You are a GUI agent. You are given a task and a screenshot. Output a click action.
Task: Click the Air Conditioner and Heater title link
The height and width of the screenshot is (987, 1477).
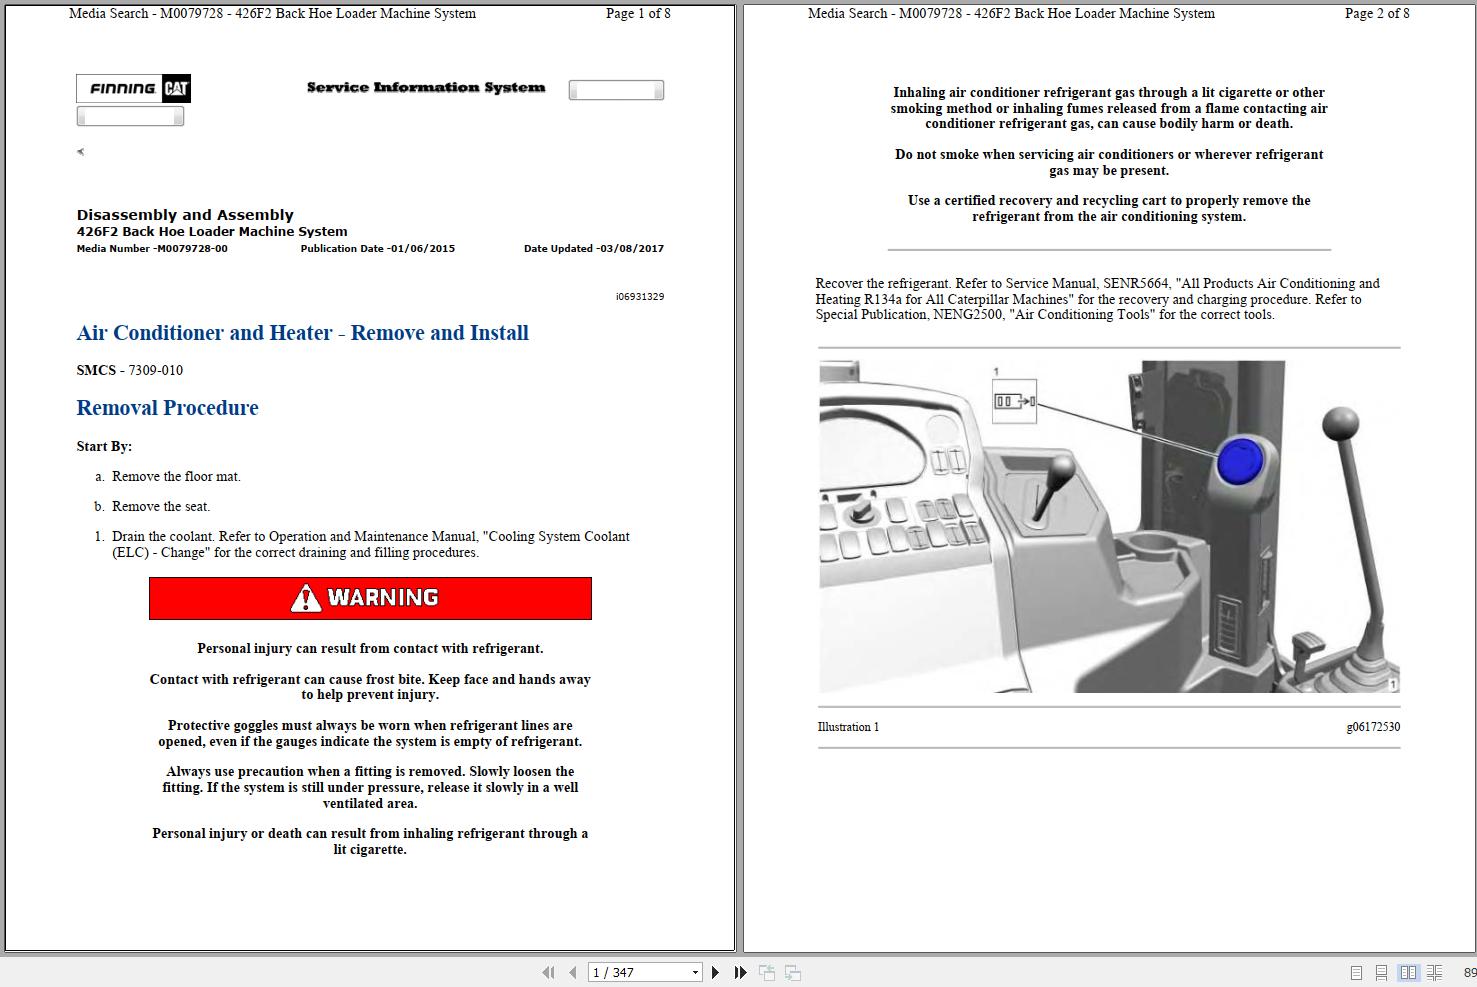pyautogui.click(x=302, y=332)
